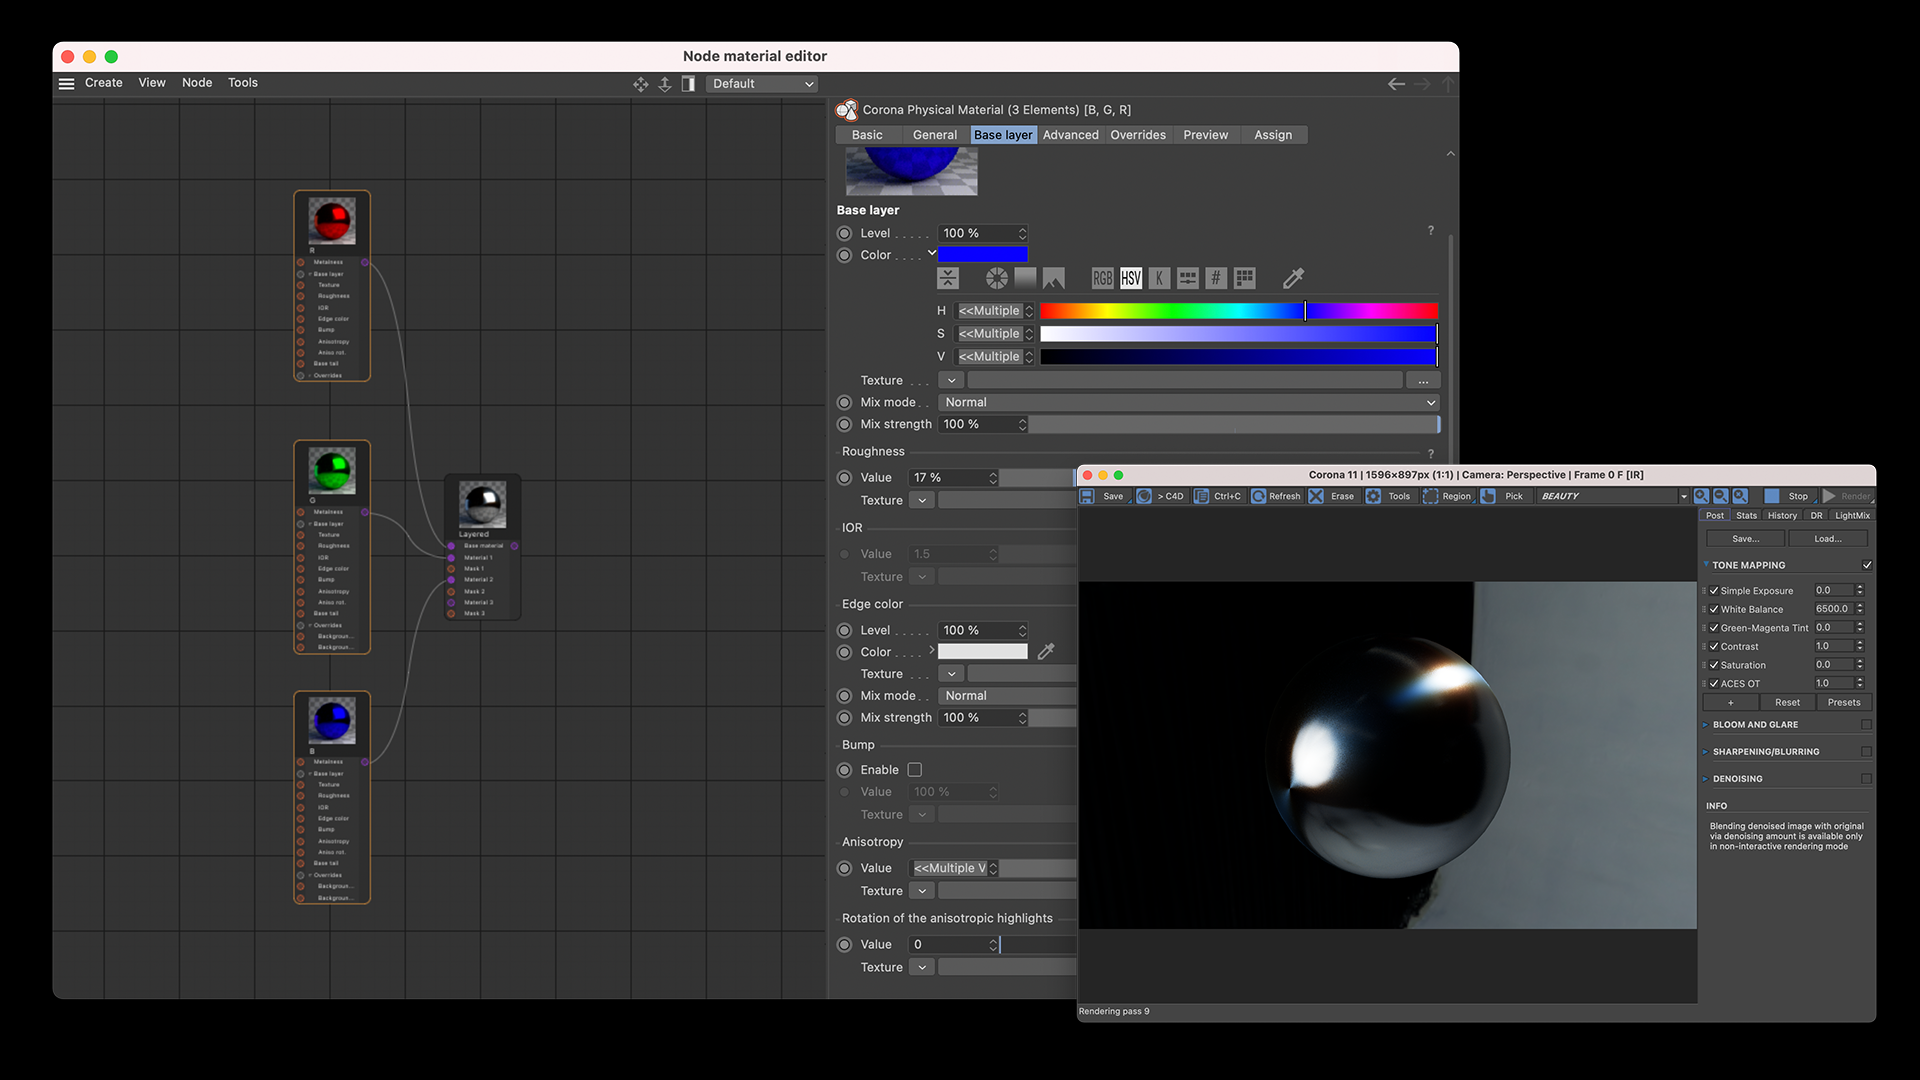
Task: Uncheck Simple Exposure operator
Action: pos(1714,591)
